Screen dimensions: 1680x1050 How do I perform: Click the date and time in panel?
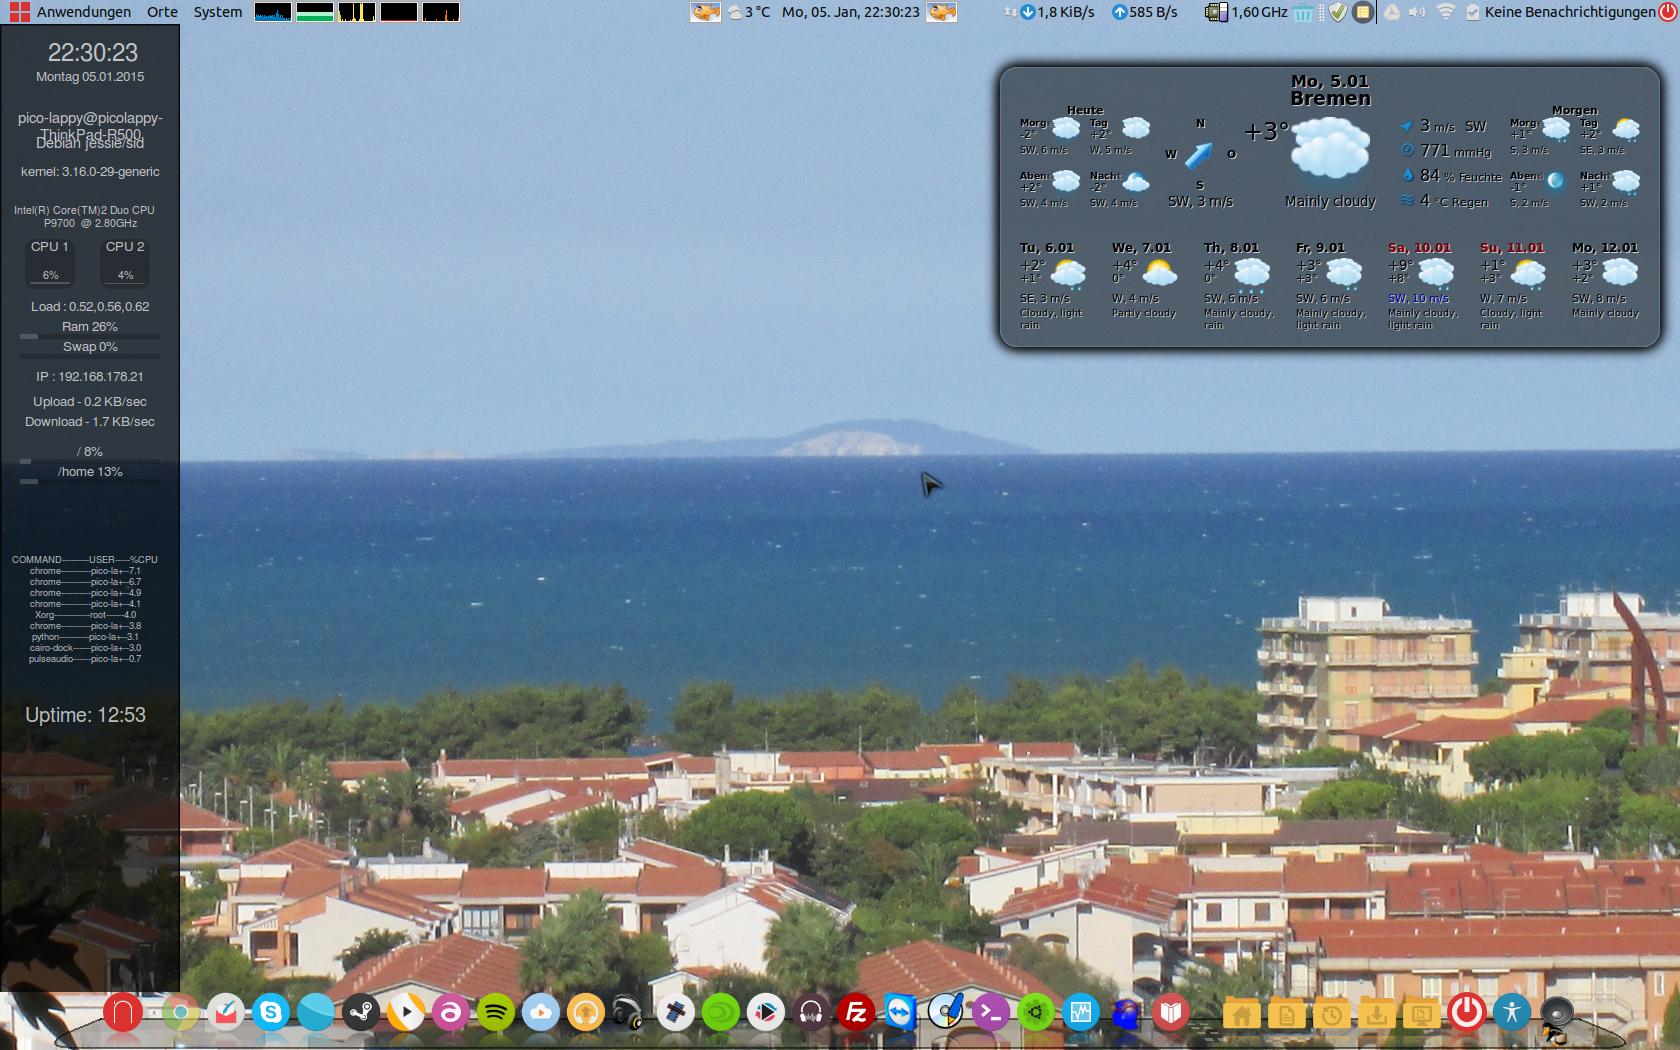(x=850, y=12)
